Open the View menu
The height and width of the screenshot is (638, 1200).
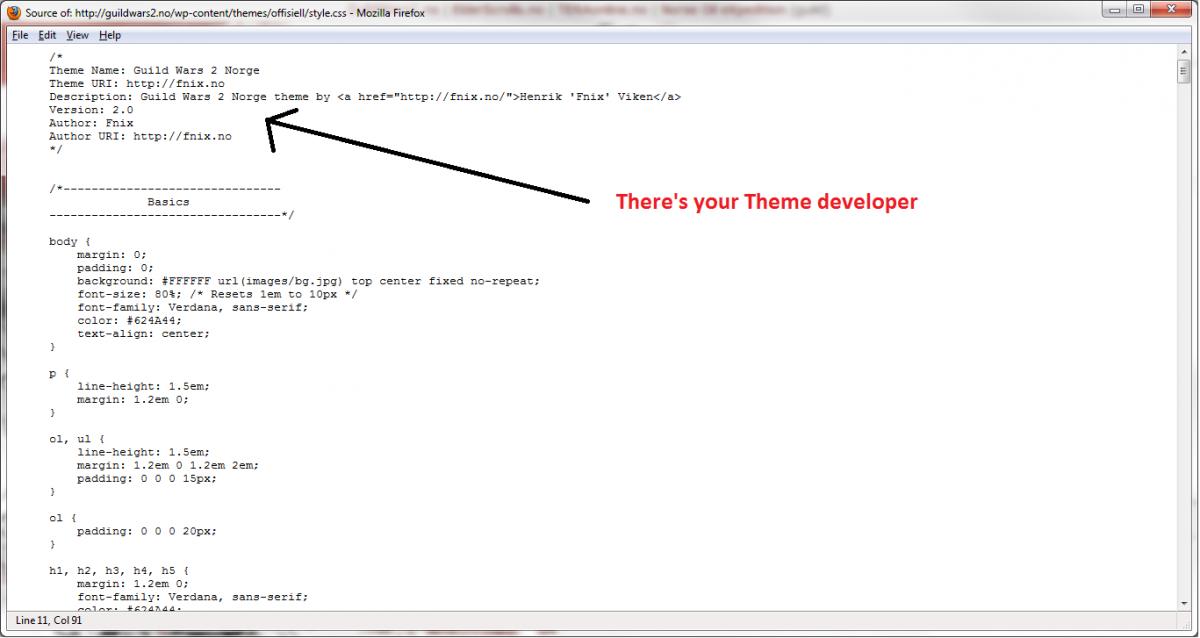[78, 35]
